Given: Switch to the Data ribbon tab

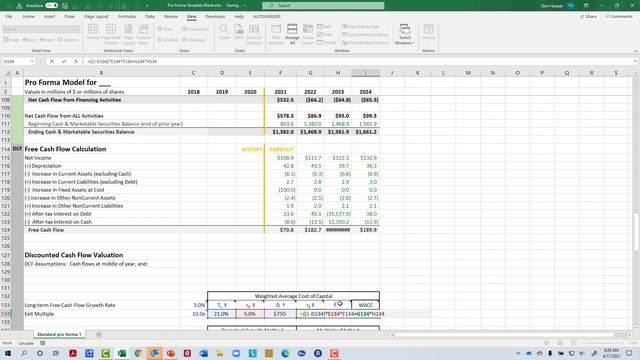Looking at the screenshot, I should [x=150, y=16].
